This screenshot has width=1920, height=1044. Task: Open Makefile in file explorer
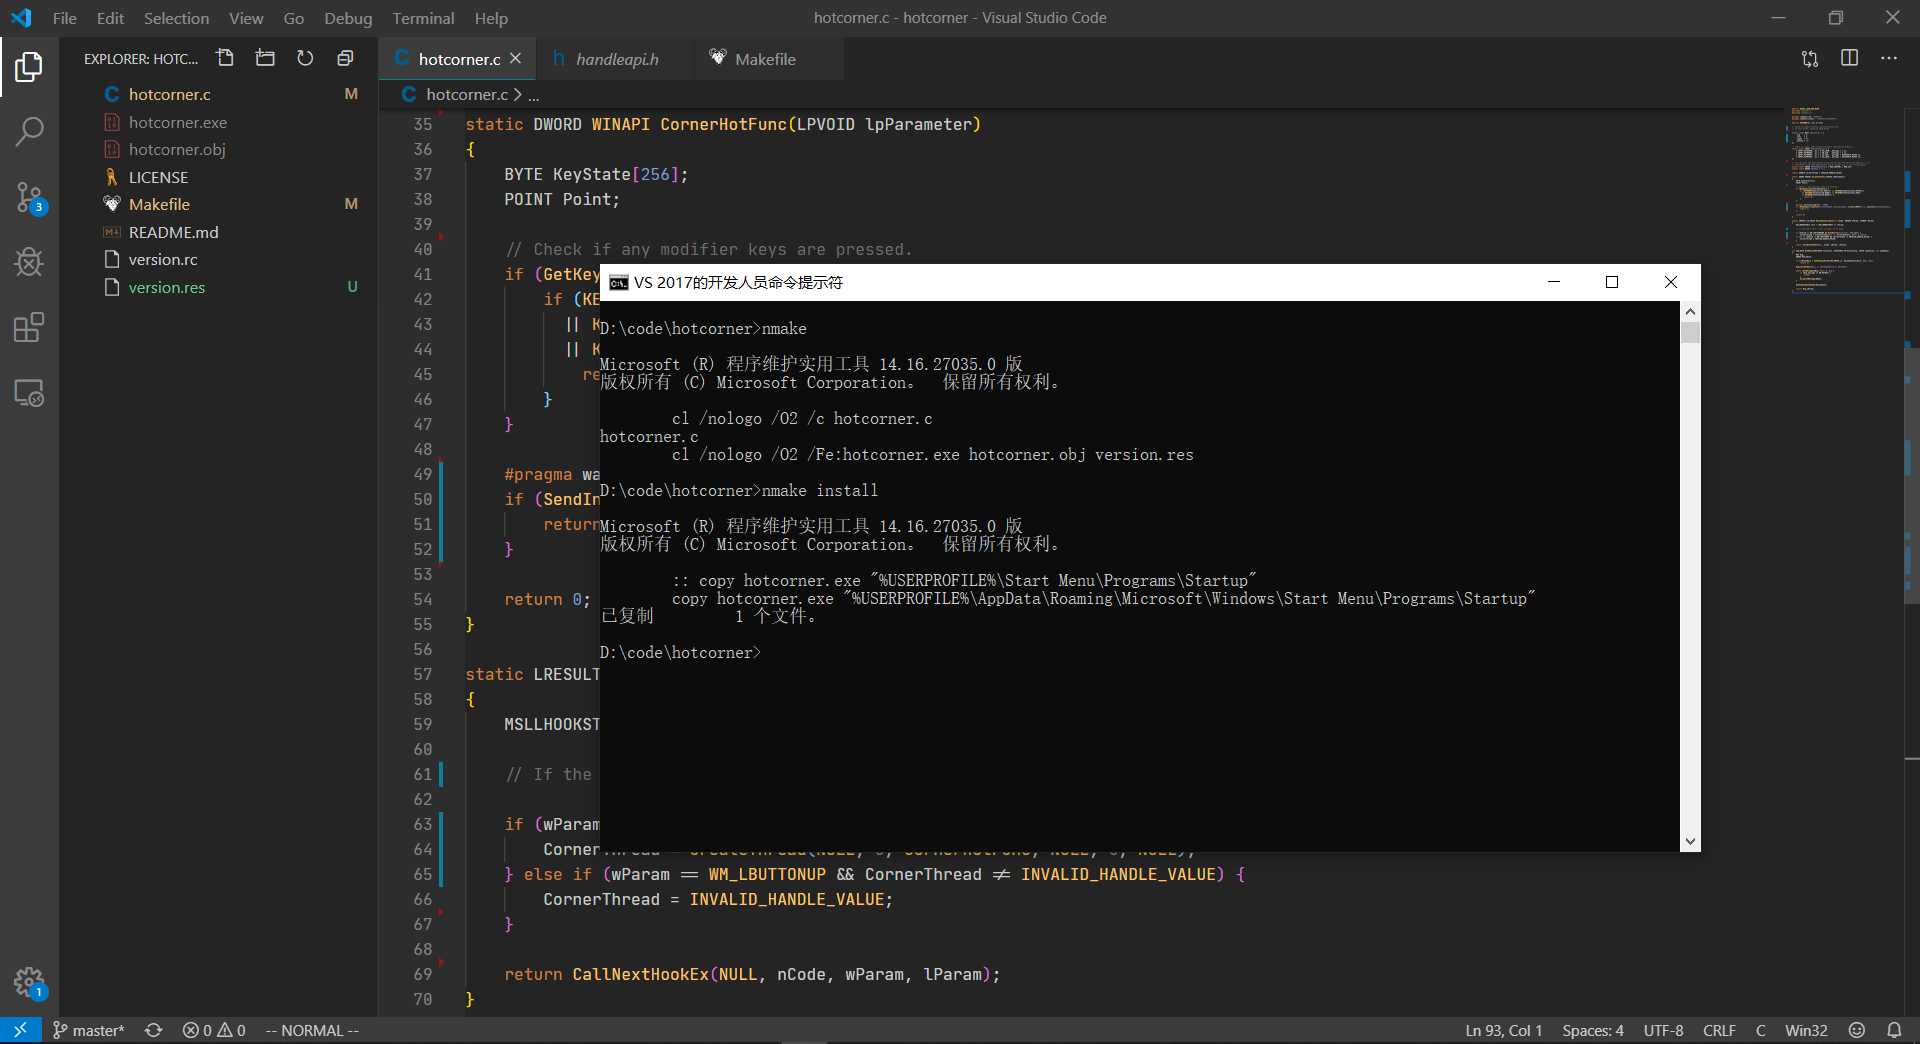pyautogui.click(x=218, y=204)
